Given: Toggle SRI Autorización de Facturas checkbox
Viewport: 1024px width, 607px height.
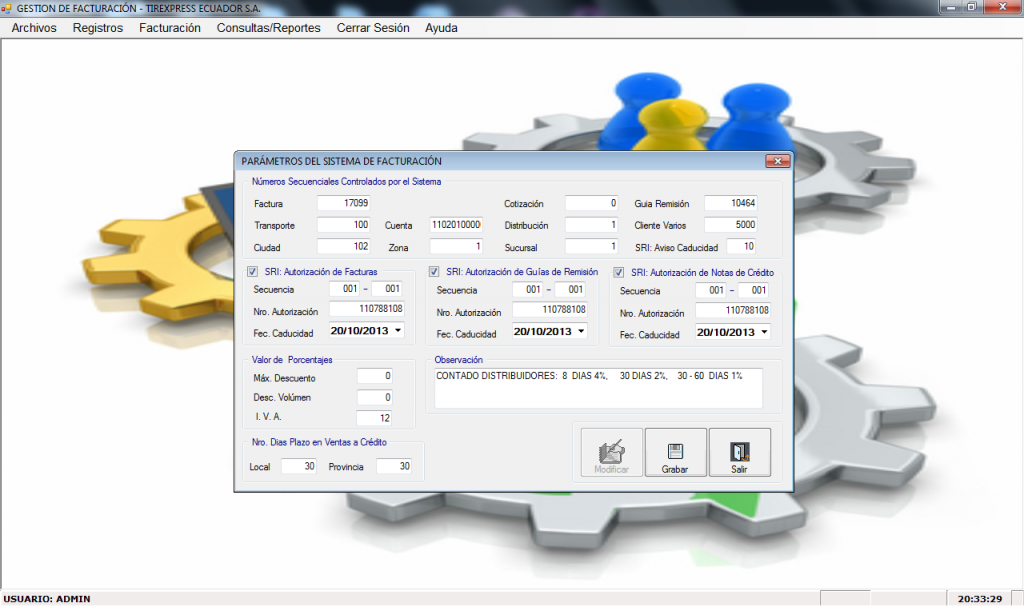Looking at the screenshot, I should [x=253, y=272].
